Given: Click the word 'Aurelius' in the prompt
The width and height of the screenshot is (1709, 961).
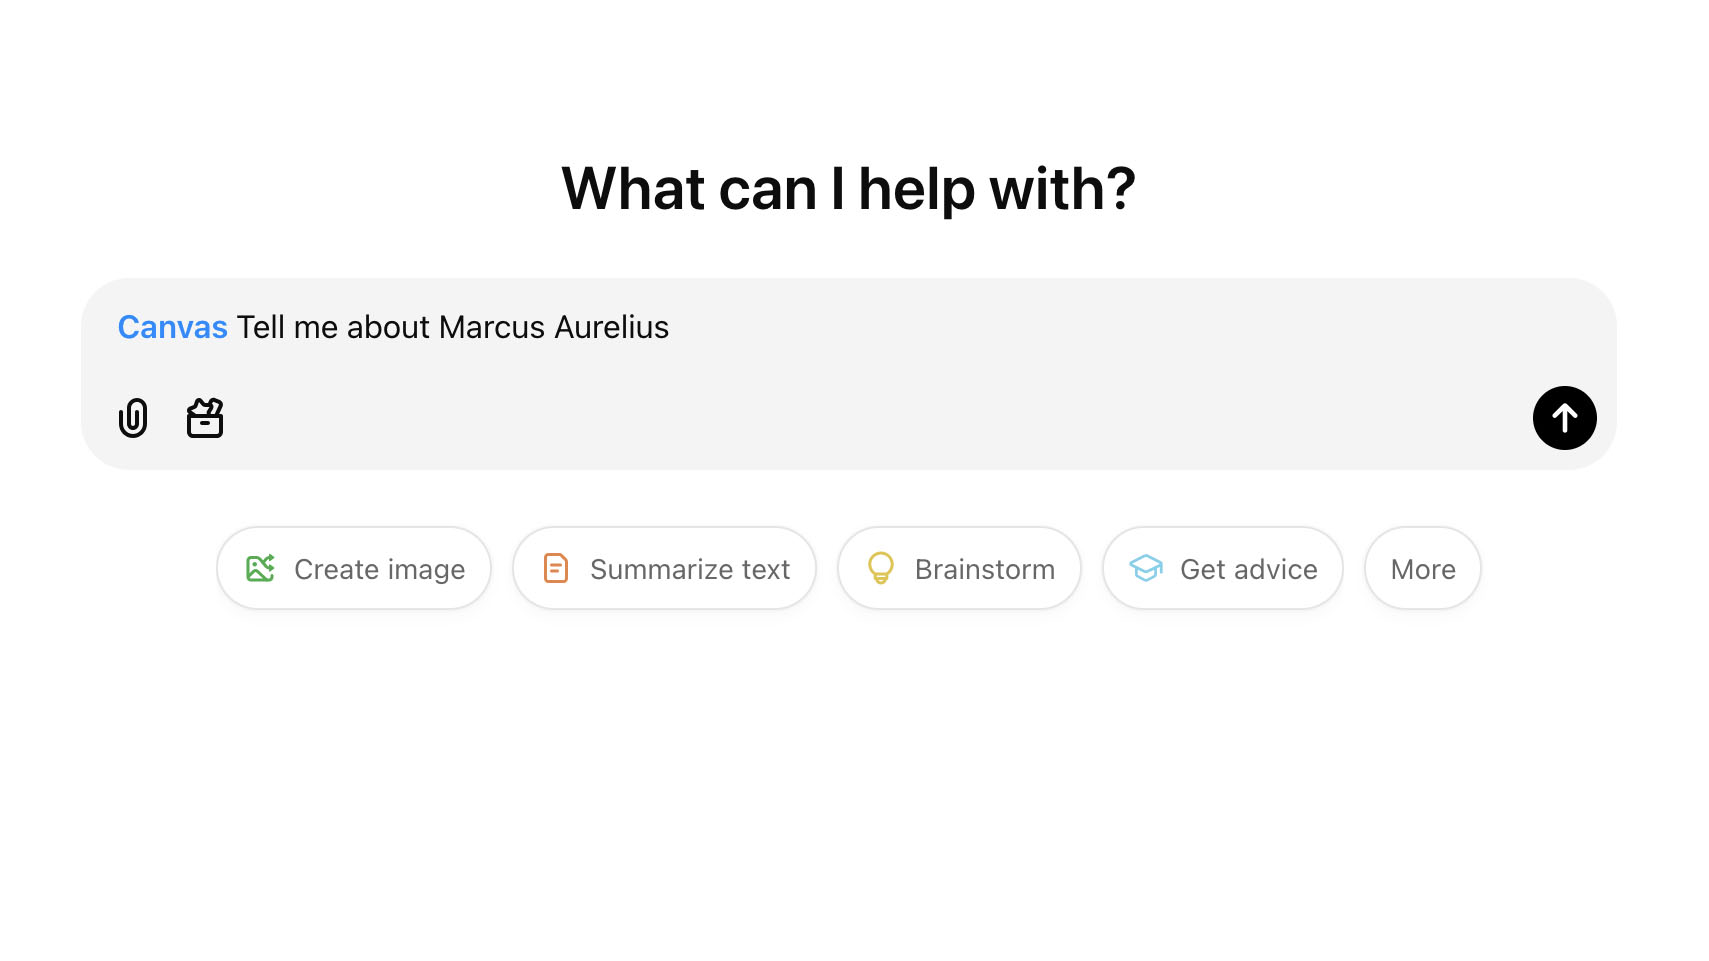Looking at the screenshot, I should [x=611, y=327].
